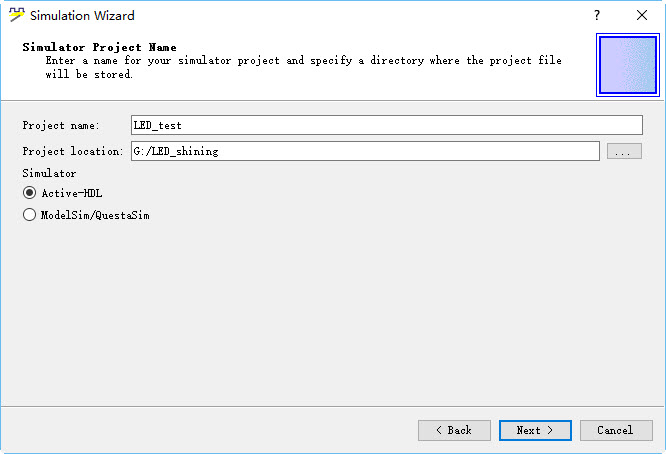Click the 'Simulator Project Name' heading
666x454 pixels.
99,47
